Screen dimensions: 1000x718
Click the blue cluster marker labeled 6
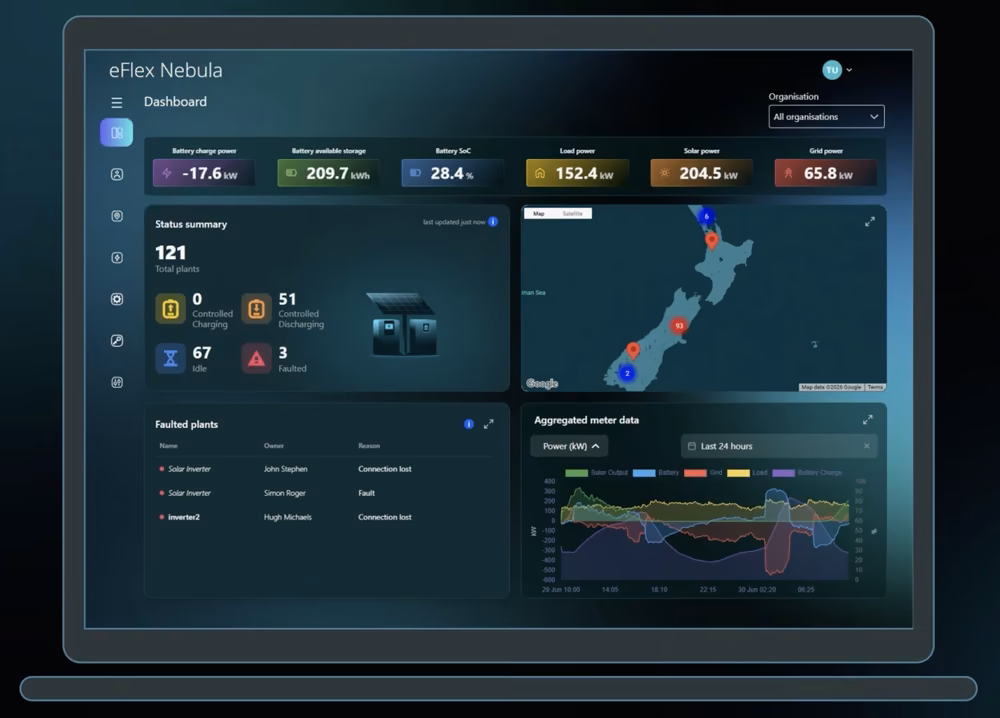pyautogui.click(x=706, y=217)
